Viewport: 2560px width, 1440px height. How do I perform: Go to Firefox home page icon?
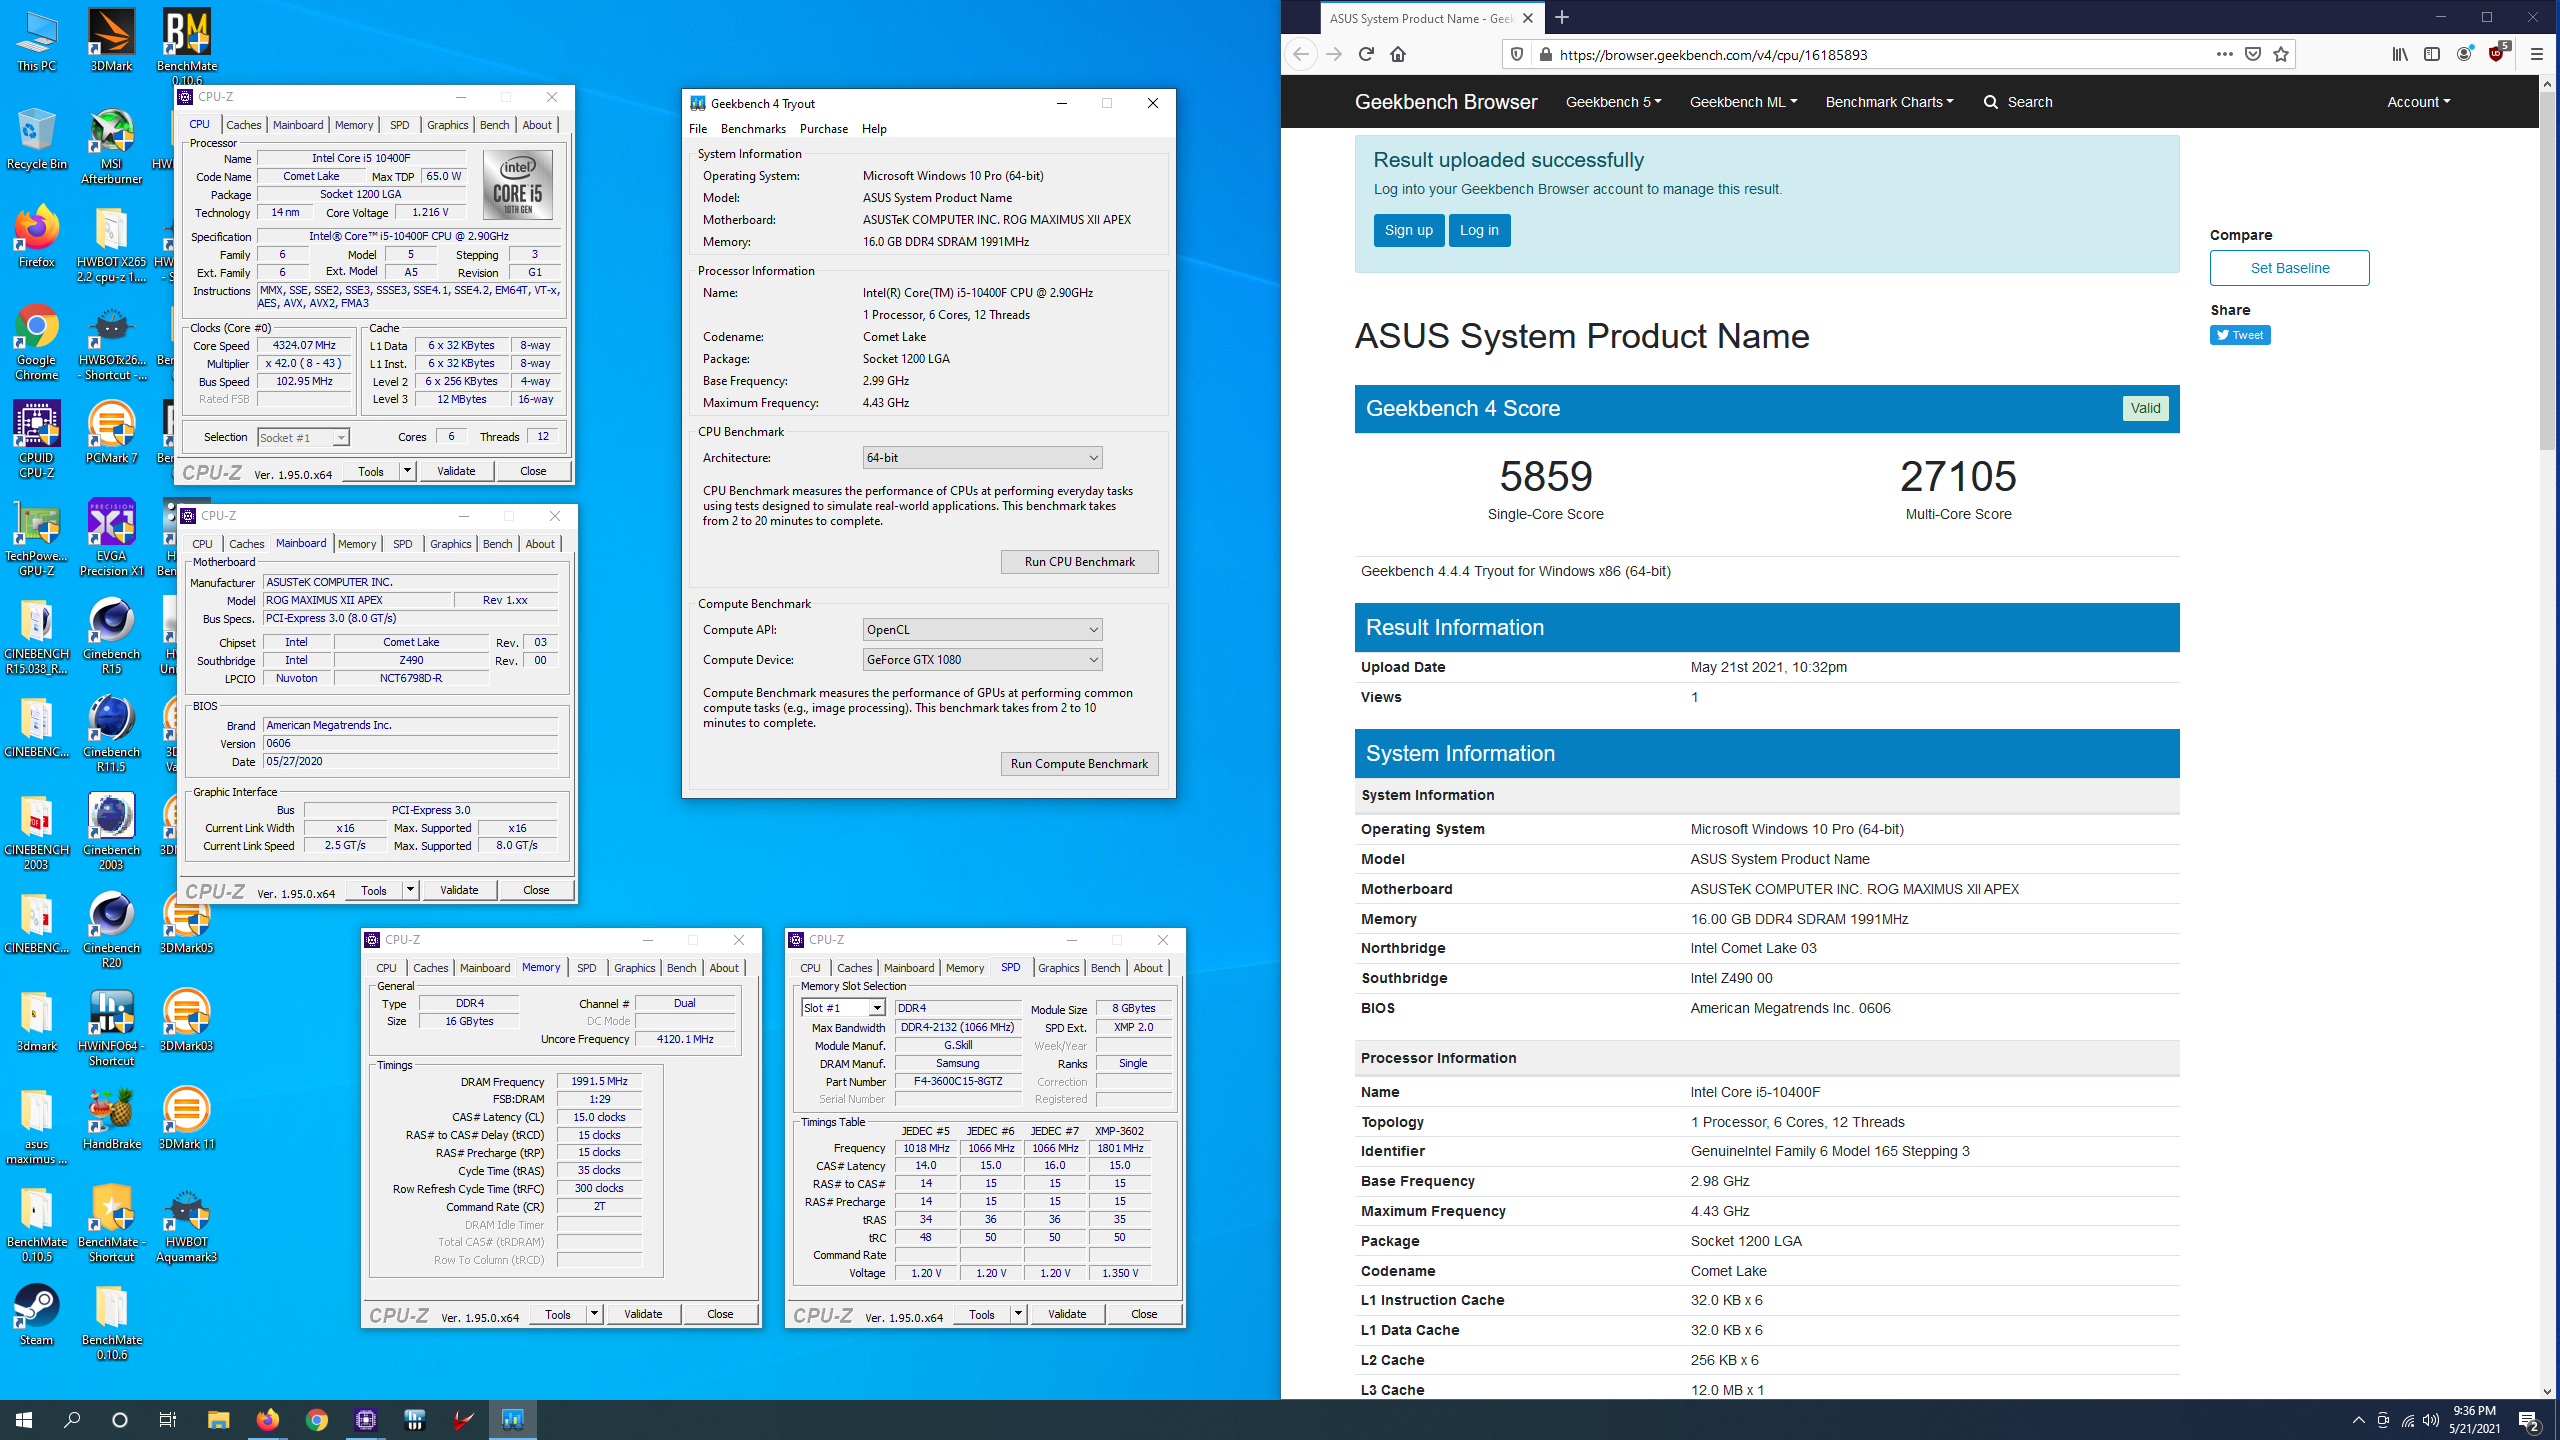tap(1398, 54)
